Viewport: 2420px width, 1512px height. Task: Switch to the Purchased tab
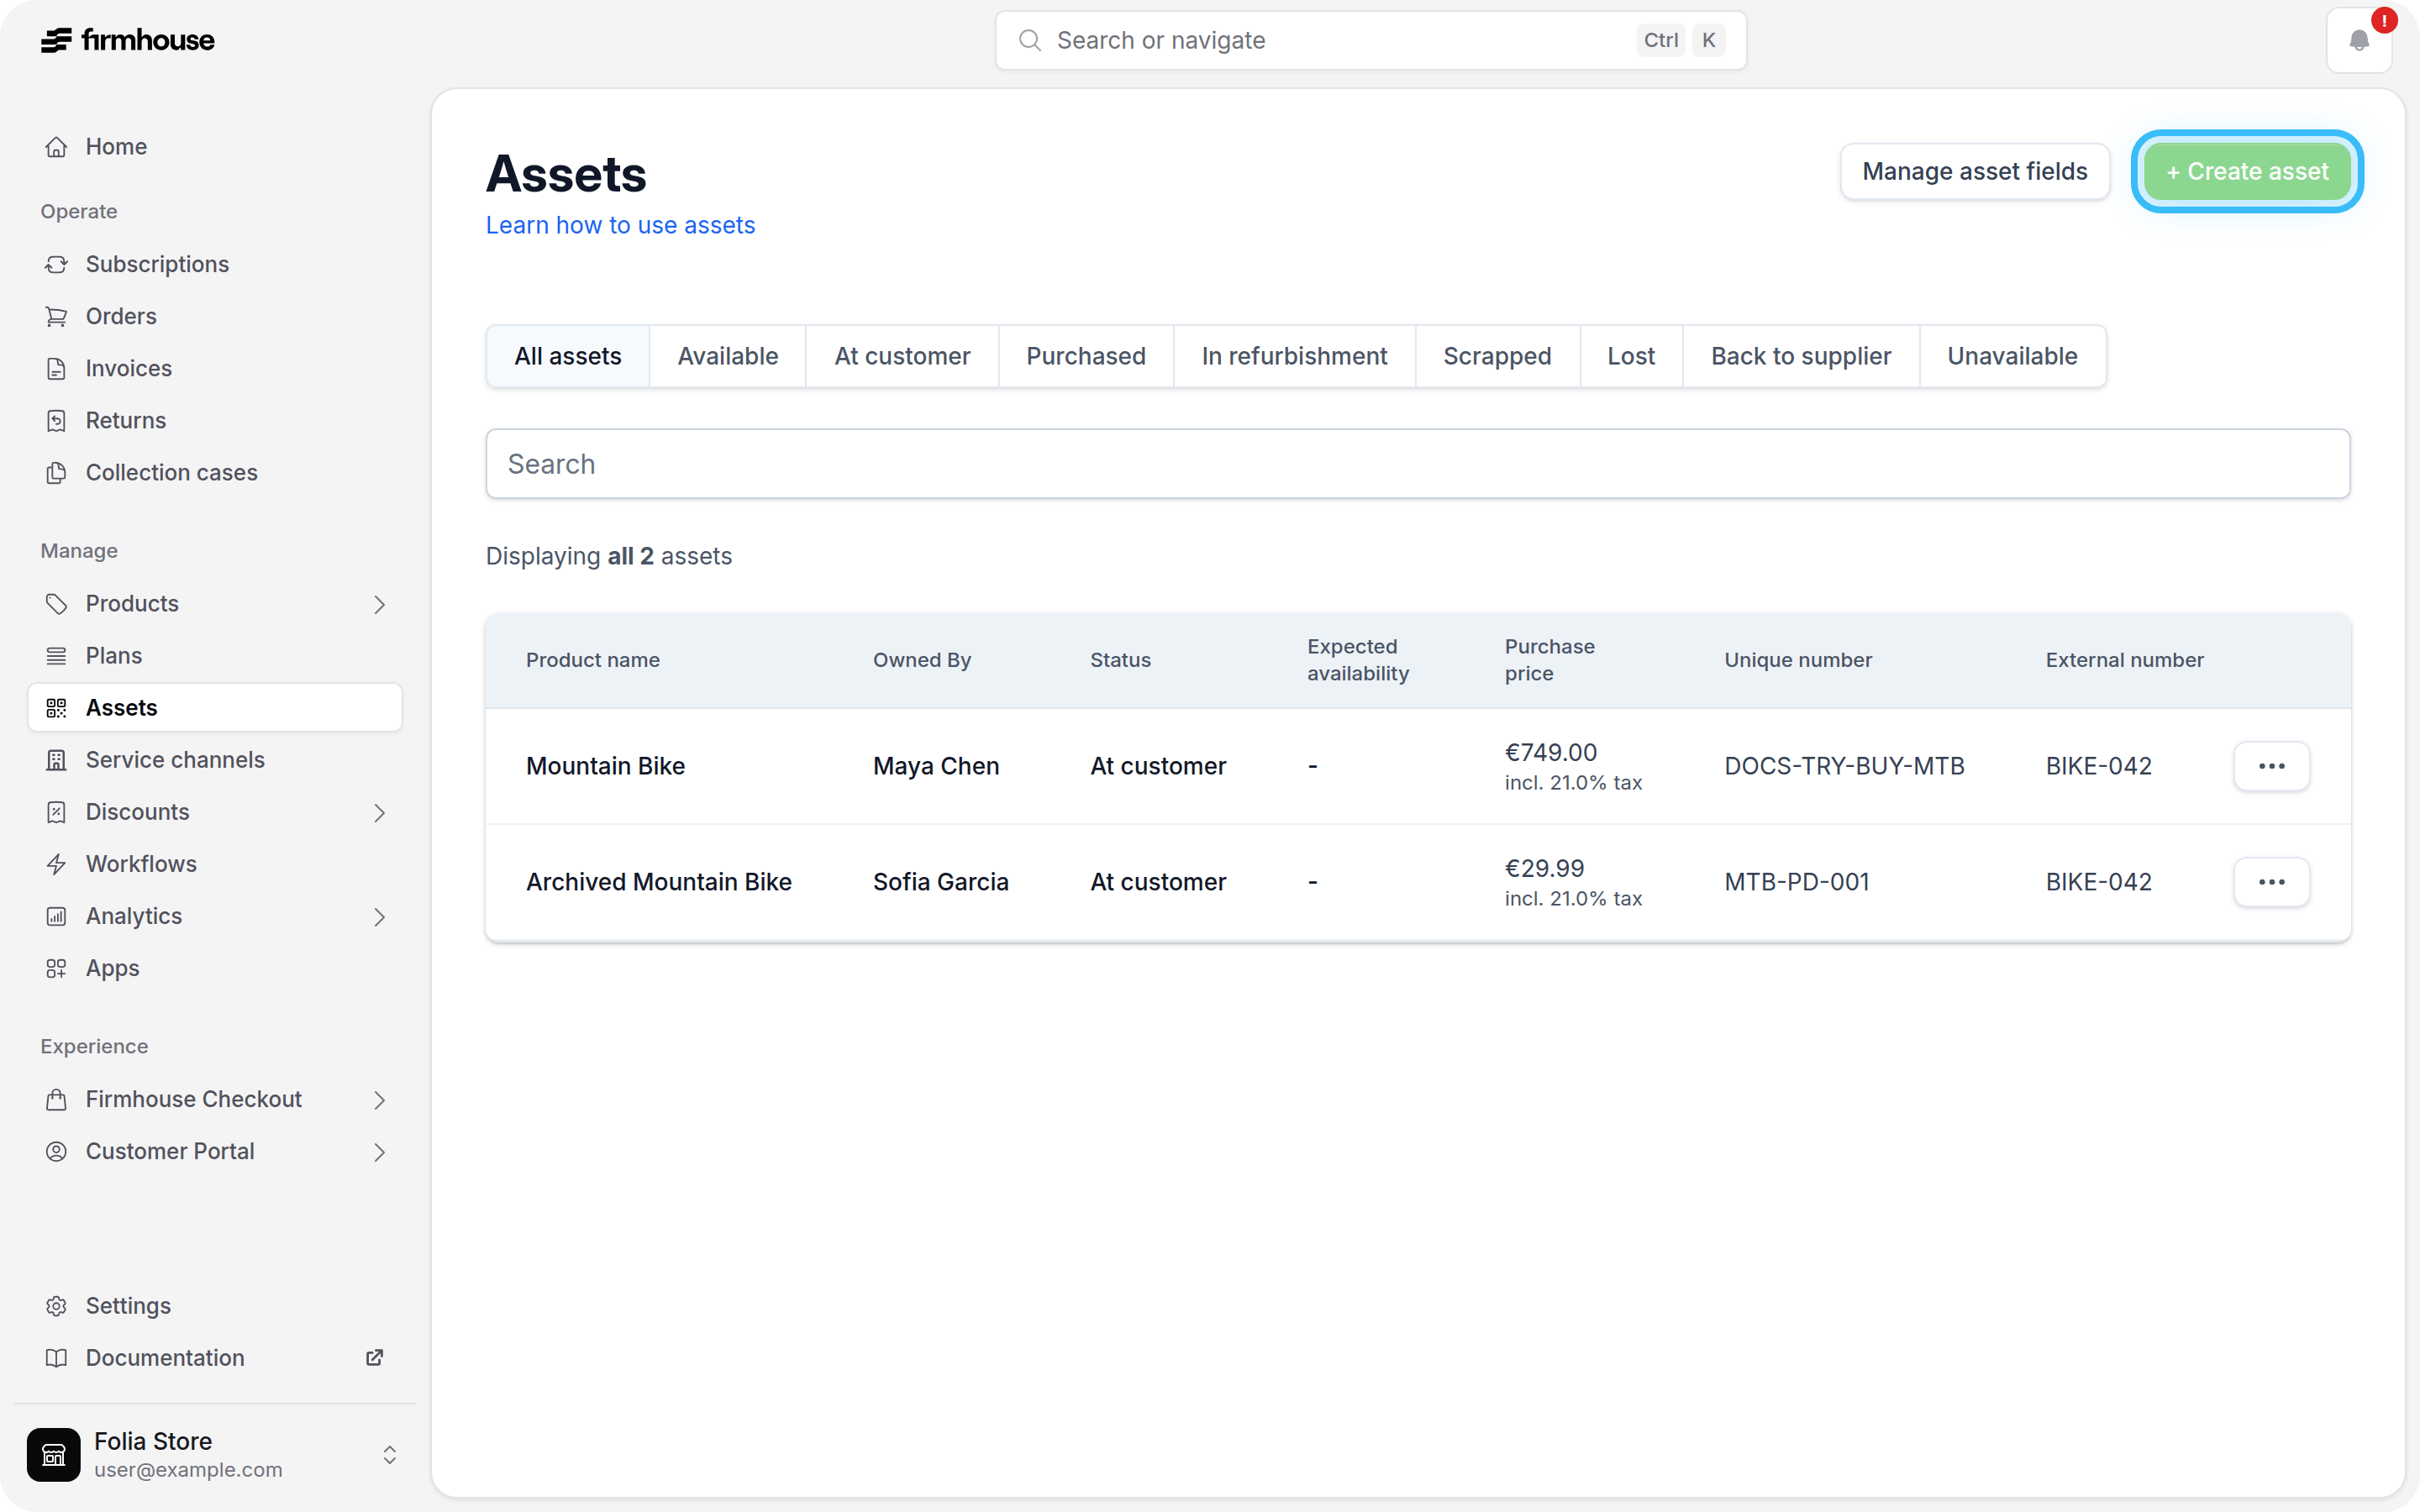tap(1086, 356)
